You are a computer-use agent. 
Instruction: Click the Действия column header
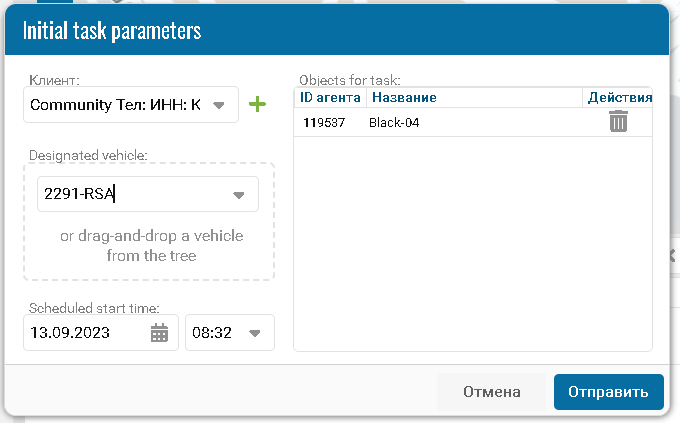tap(620, 97)
